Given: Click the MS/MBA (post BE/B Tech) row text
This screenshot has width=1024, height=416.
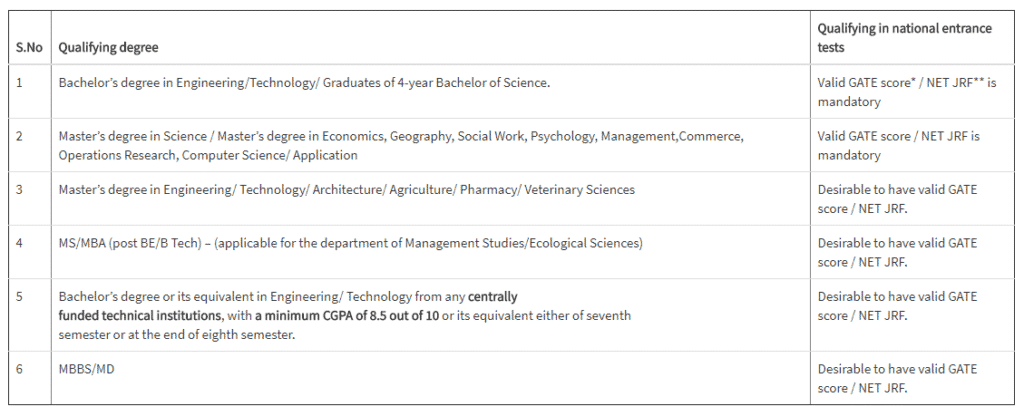Looking at the screenshot, I should coord(351,244).
